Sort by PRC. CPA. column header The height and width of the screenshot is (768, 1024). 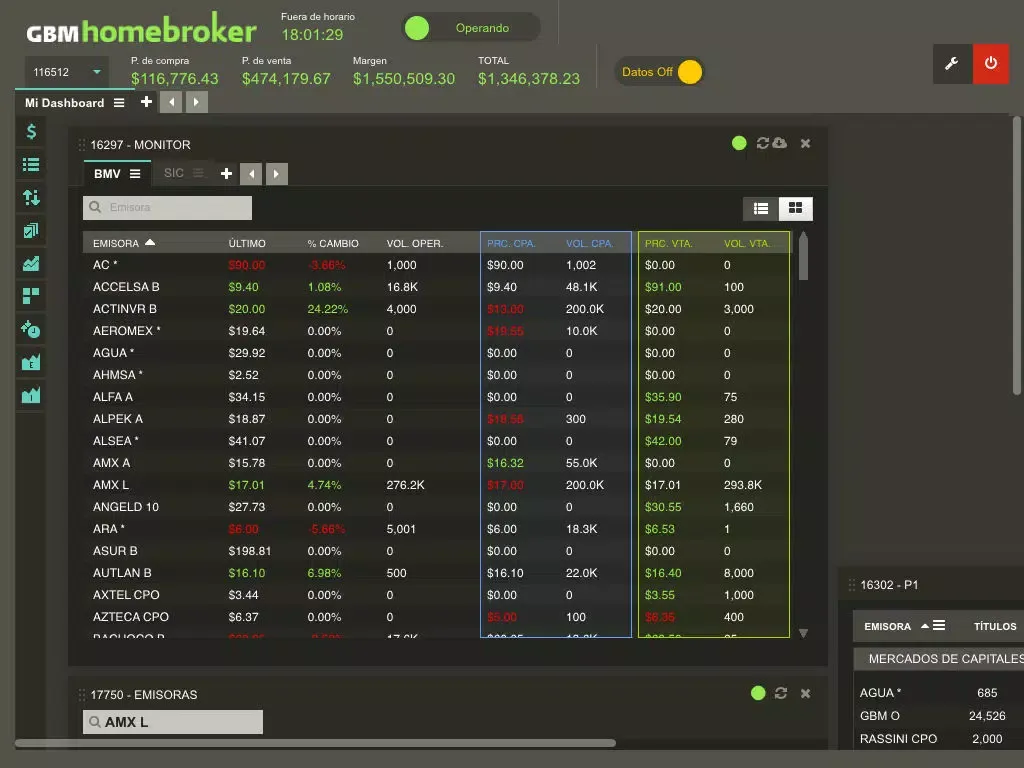point(511,244)
